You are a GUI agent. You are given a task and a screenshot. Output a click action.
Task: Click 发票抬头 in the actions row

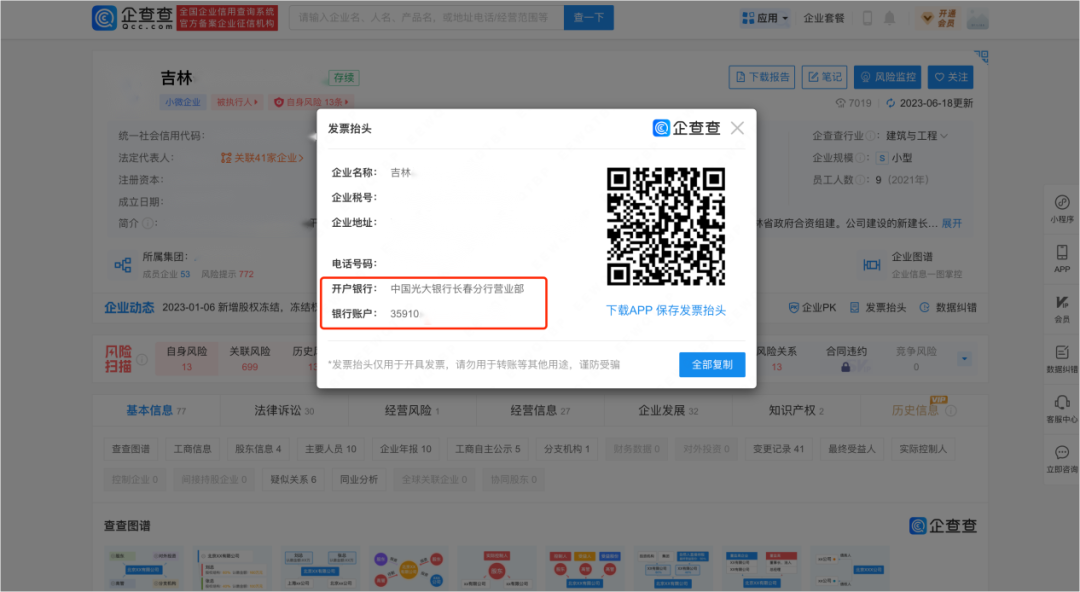click(x=878, y=307)
